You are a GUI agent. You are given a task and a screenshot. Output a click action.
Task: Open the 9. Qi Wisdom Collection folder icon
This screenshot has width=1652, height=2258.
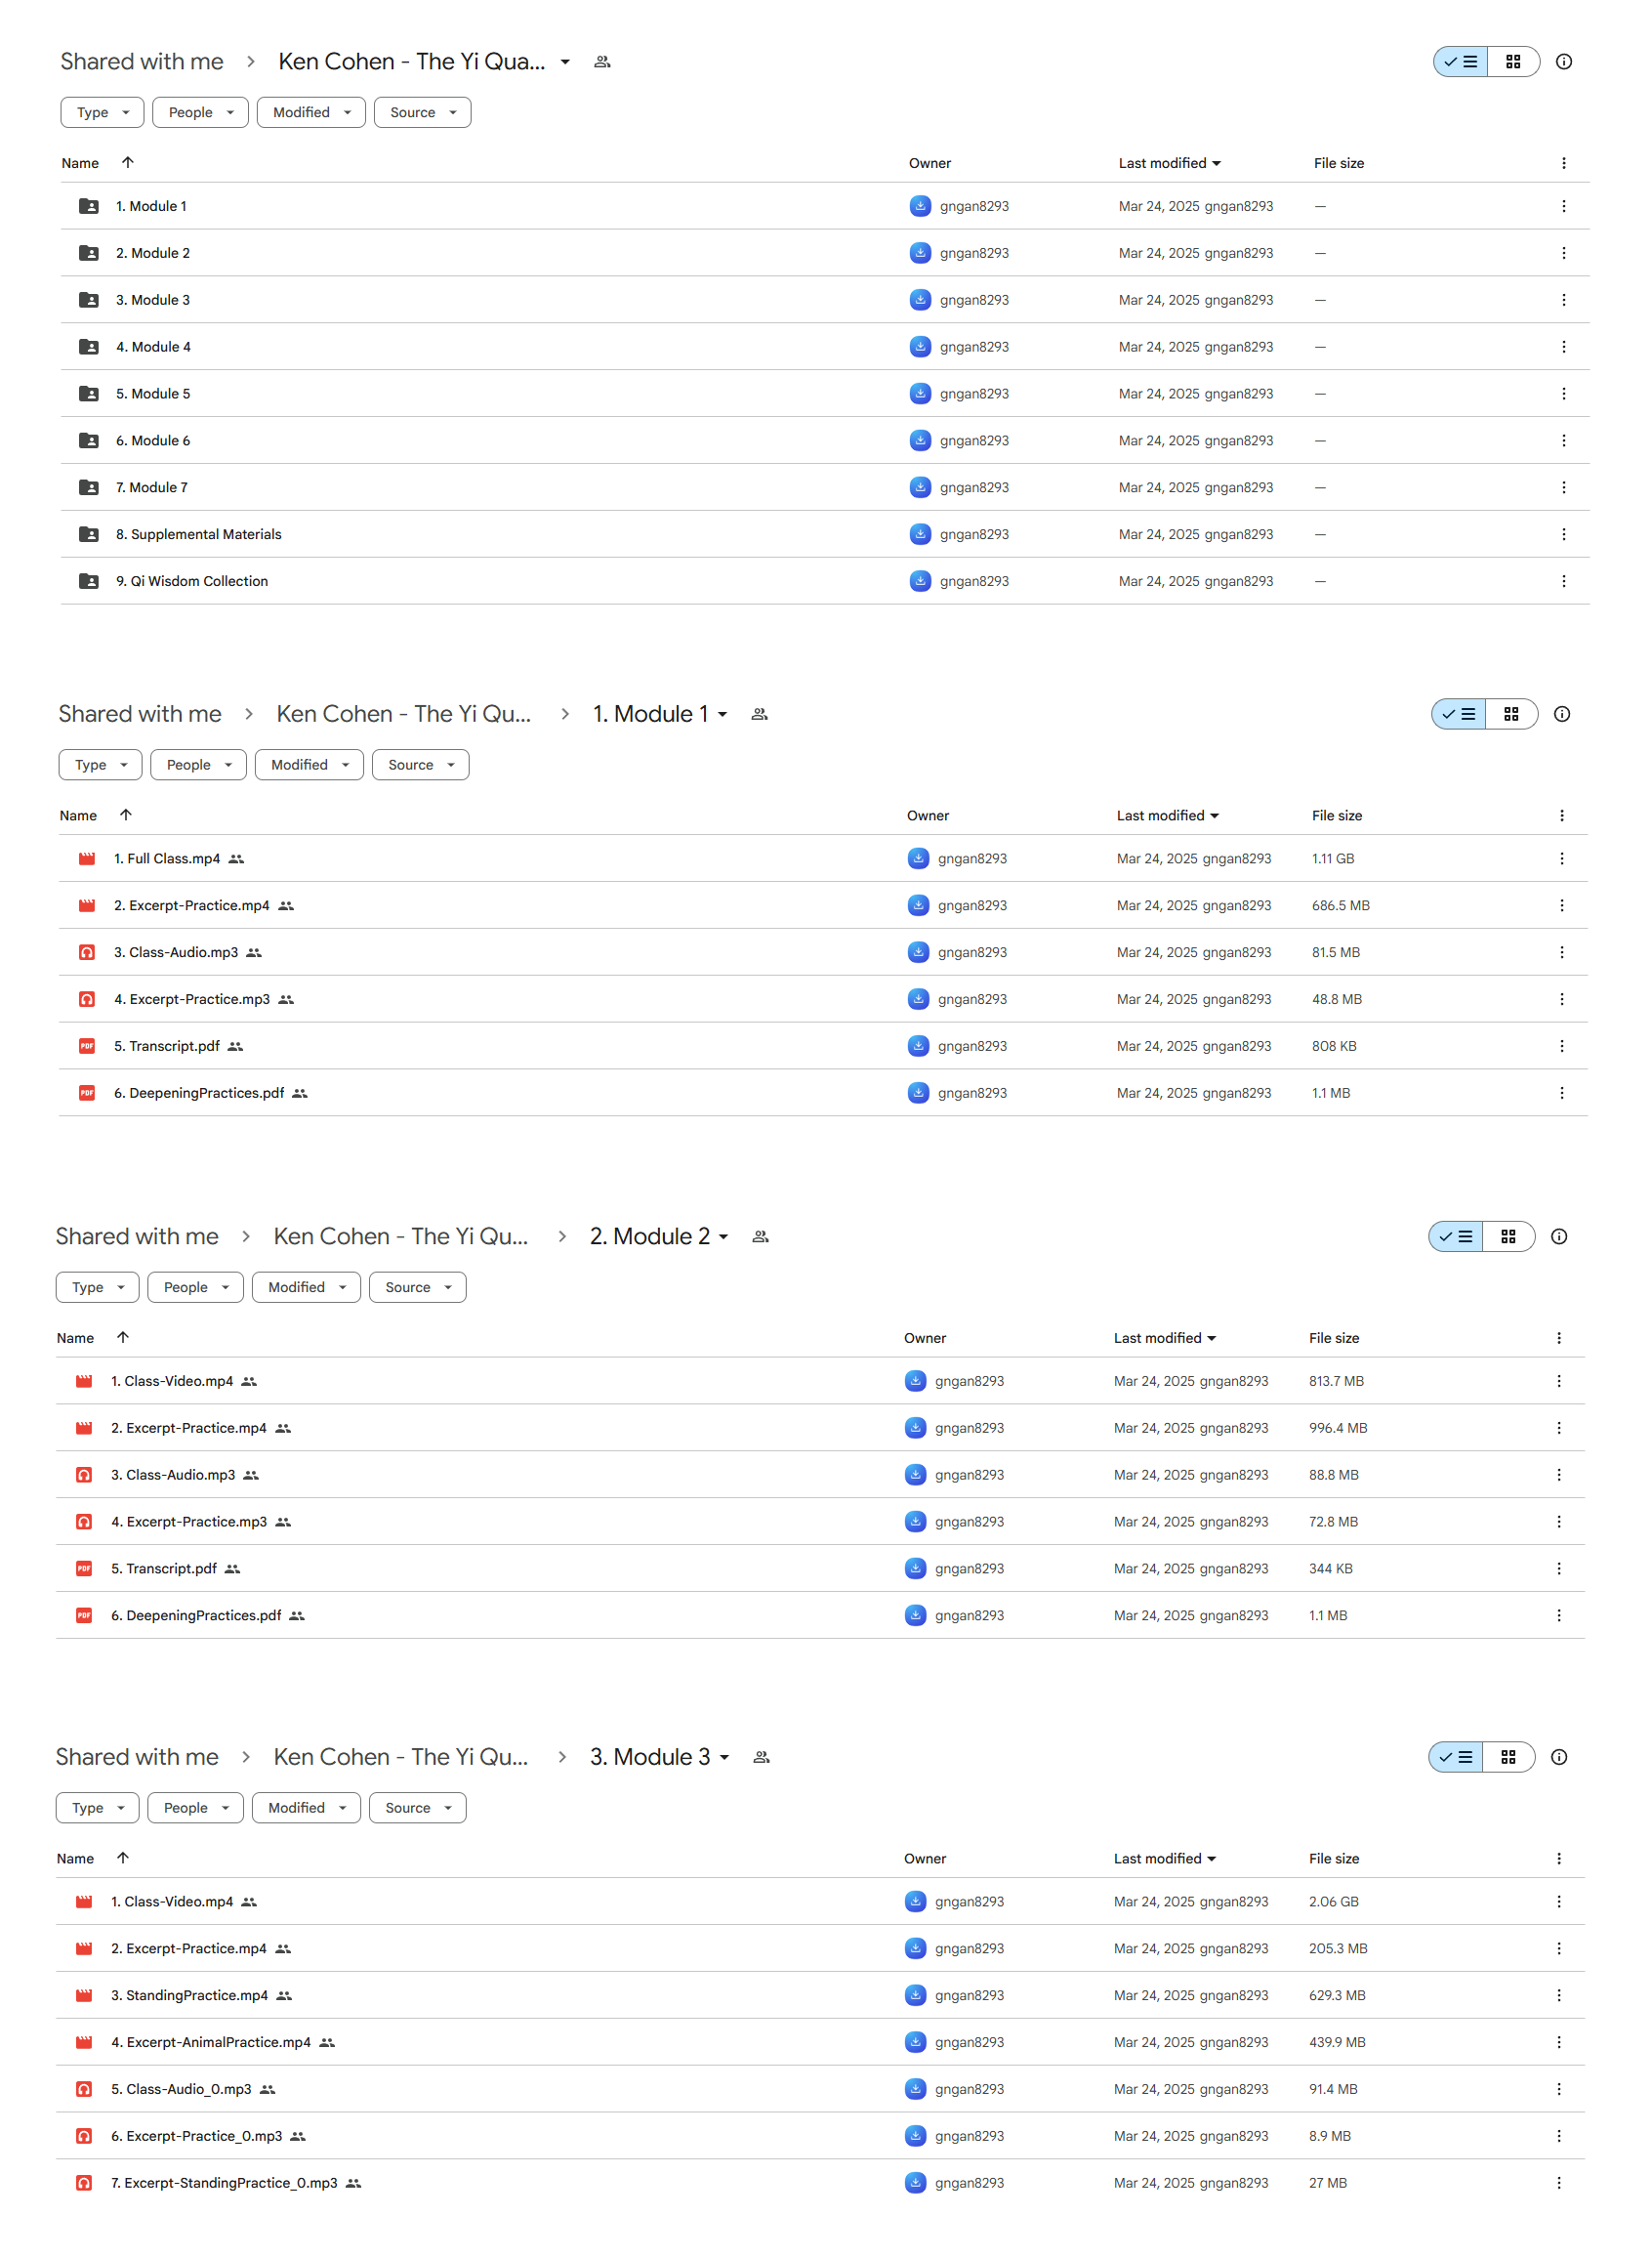89,581
